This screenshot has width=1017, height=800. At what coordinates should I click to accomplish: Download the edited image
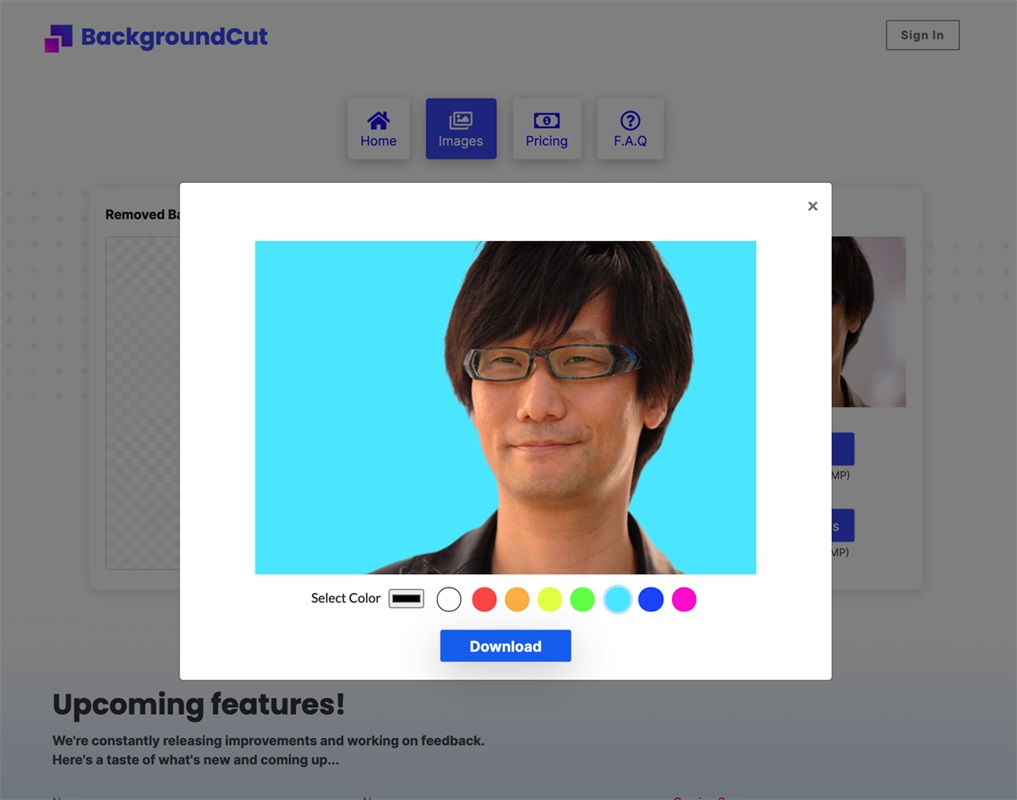pos(505,646)
